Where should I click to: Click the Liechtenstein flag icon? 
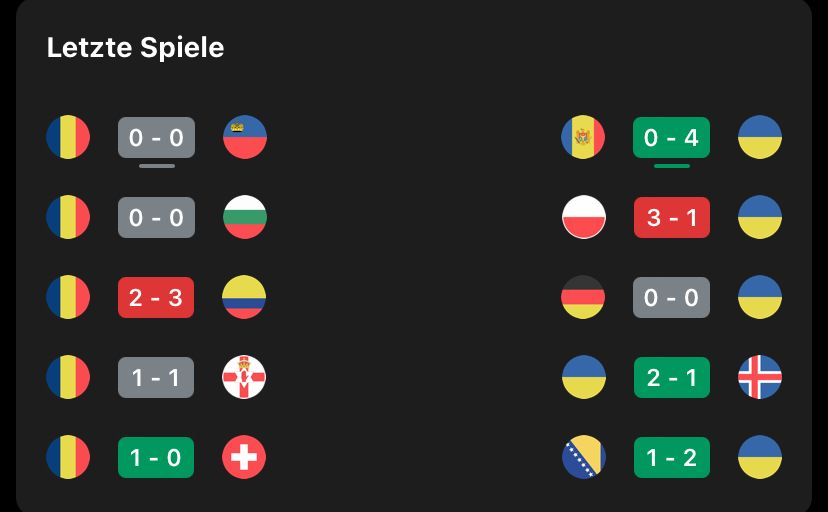(x=244, y=138)
